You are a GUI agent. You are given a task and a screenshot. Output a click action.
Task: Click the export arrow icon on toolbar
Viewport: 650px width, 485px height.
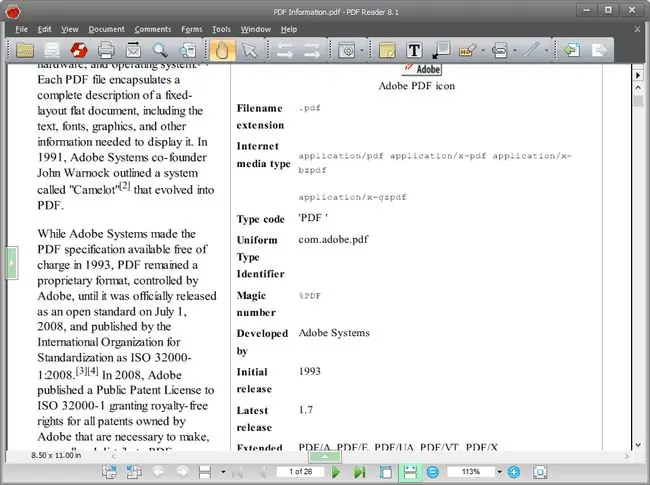599,50
